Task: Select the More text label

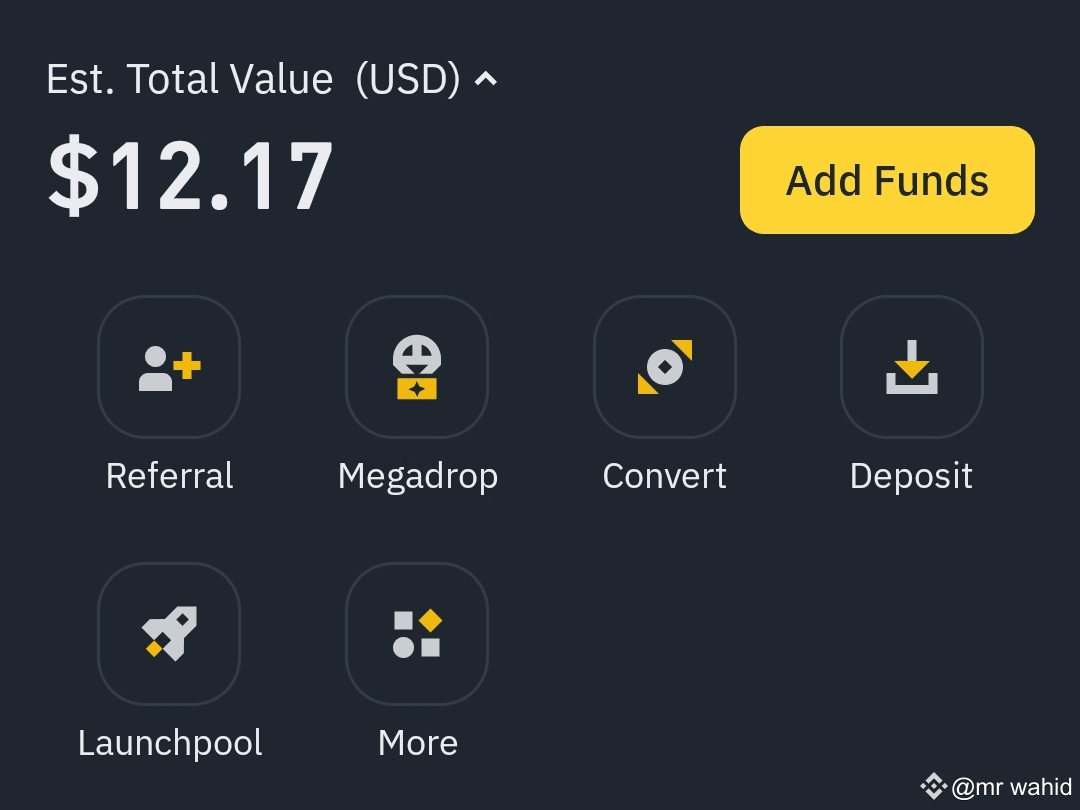Action: [x=418, y=743]
